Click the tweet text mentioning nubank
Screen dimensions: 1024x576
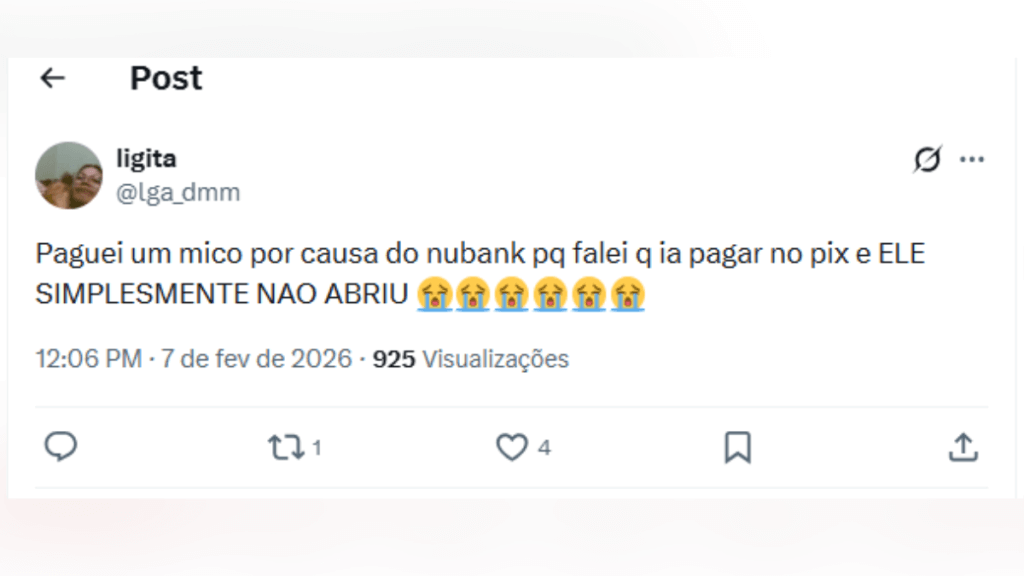pyautogui.click(x=480, y=254)
